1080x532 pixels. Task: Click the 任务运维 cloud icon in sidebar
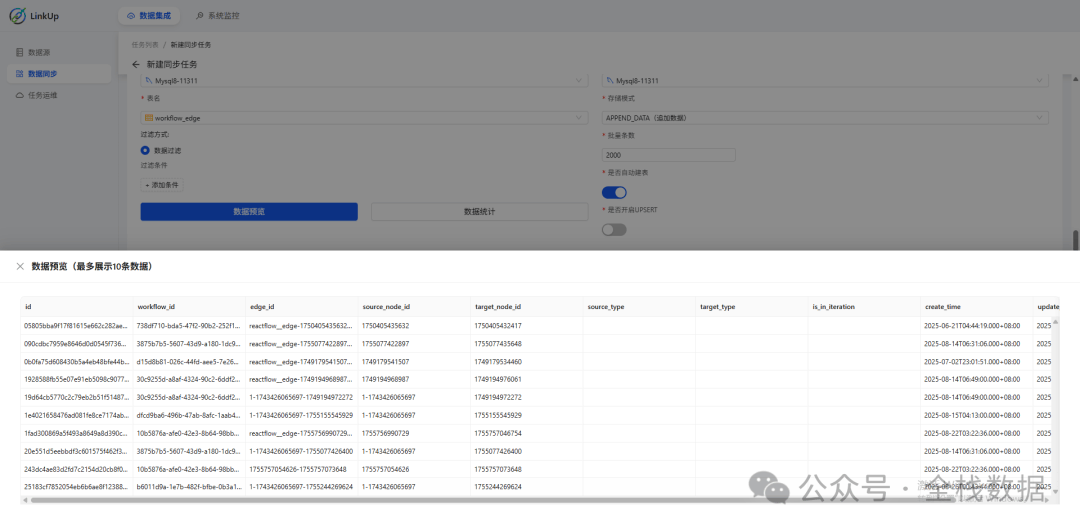(20, 95)
